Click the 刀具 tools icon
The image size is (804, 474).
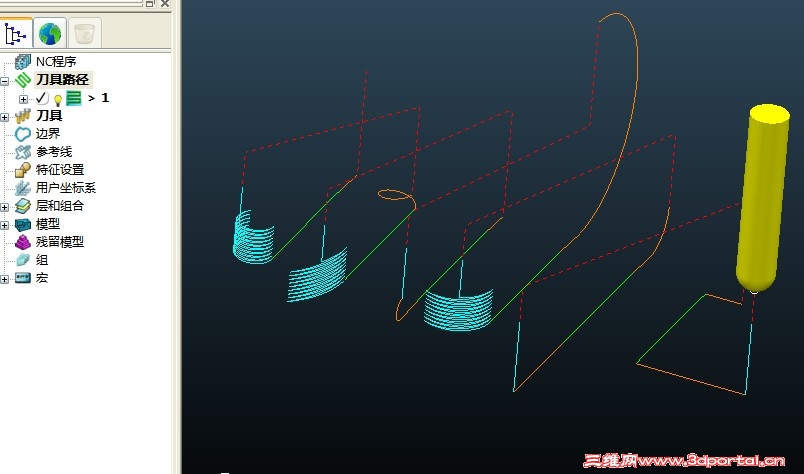(x=23, y=116)
